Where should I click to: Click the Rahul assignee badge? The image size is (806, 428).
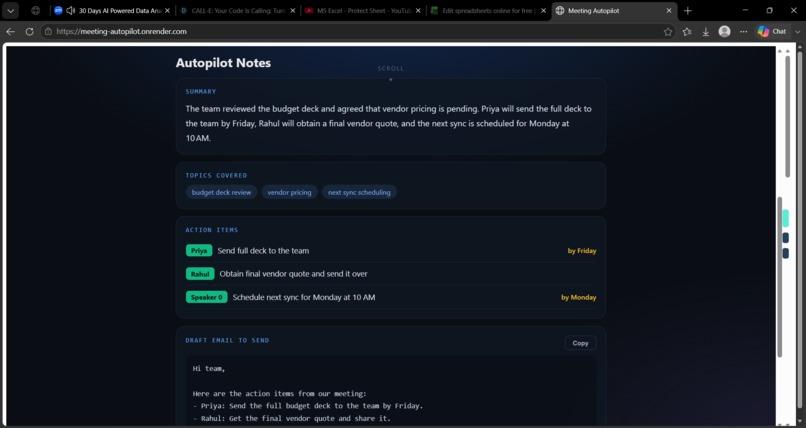(200, 274)
